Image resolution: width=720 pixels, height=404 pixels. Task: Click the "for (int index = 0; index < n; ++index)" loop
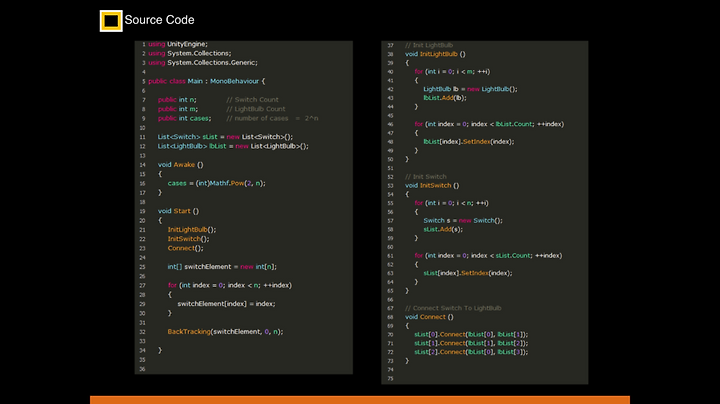coord(230,285)
